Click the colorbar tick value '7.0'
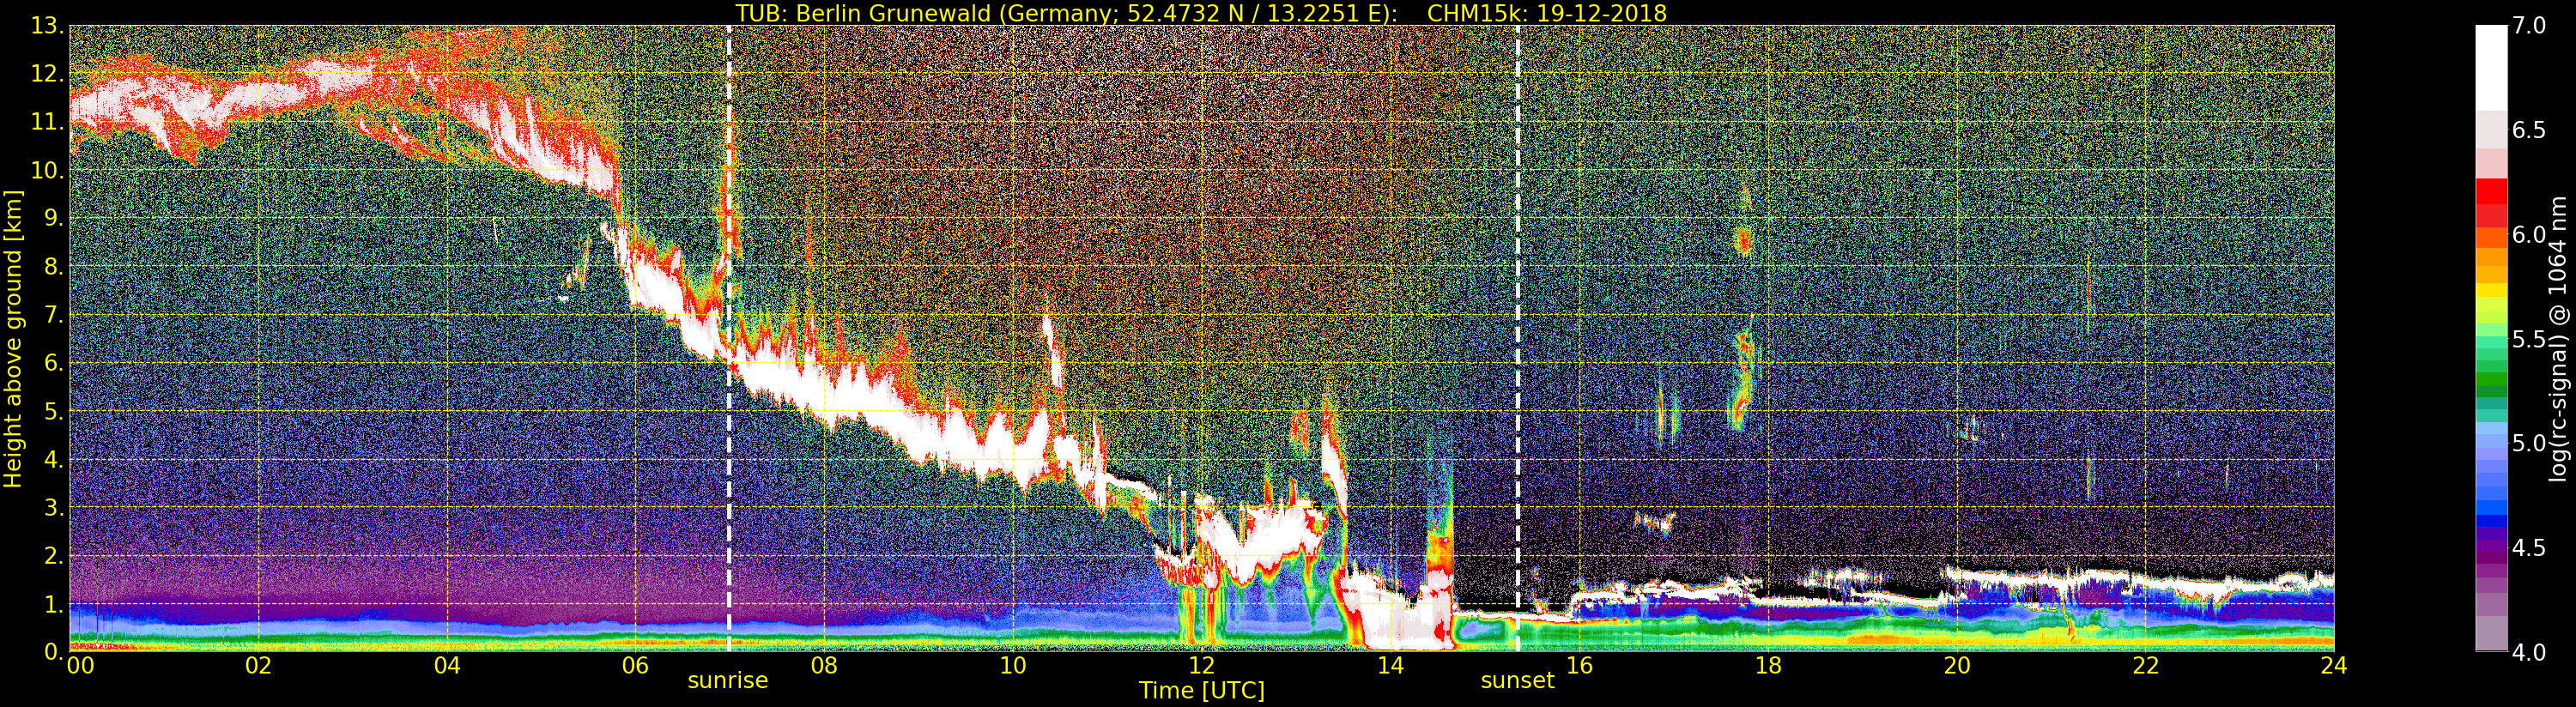This screenshot has width=2576, height=707. (2528, 26)
